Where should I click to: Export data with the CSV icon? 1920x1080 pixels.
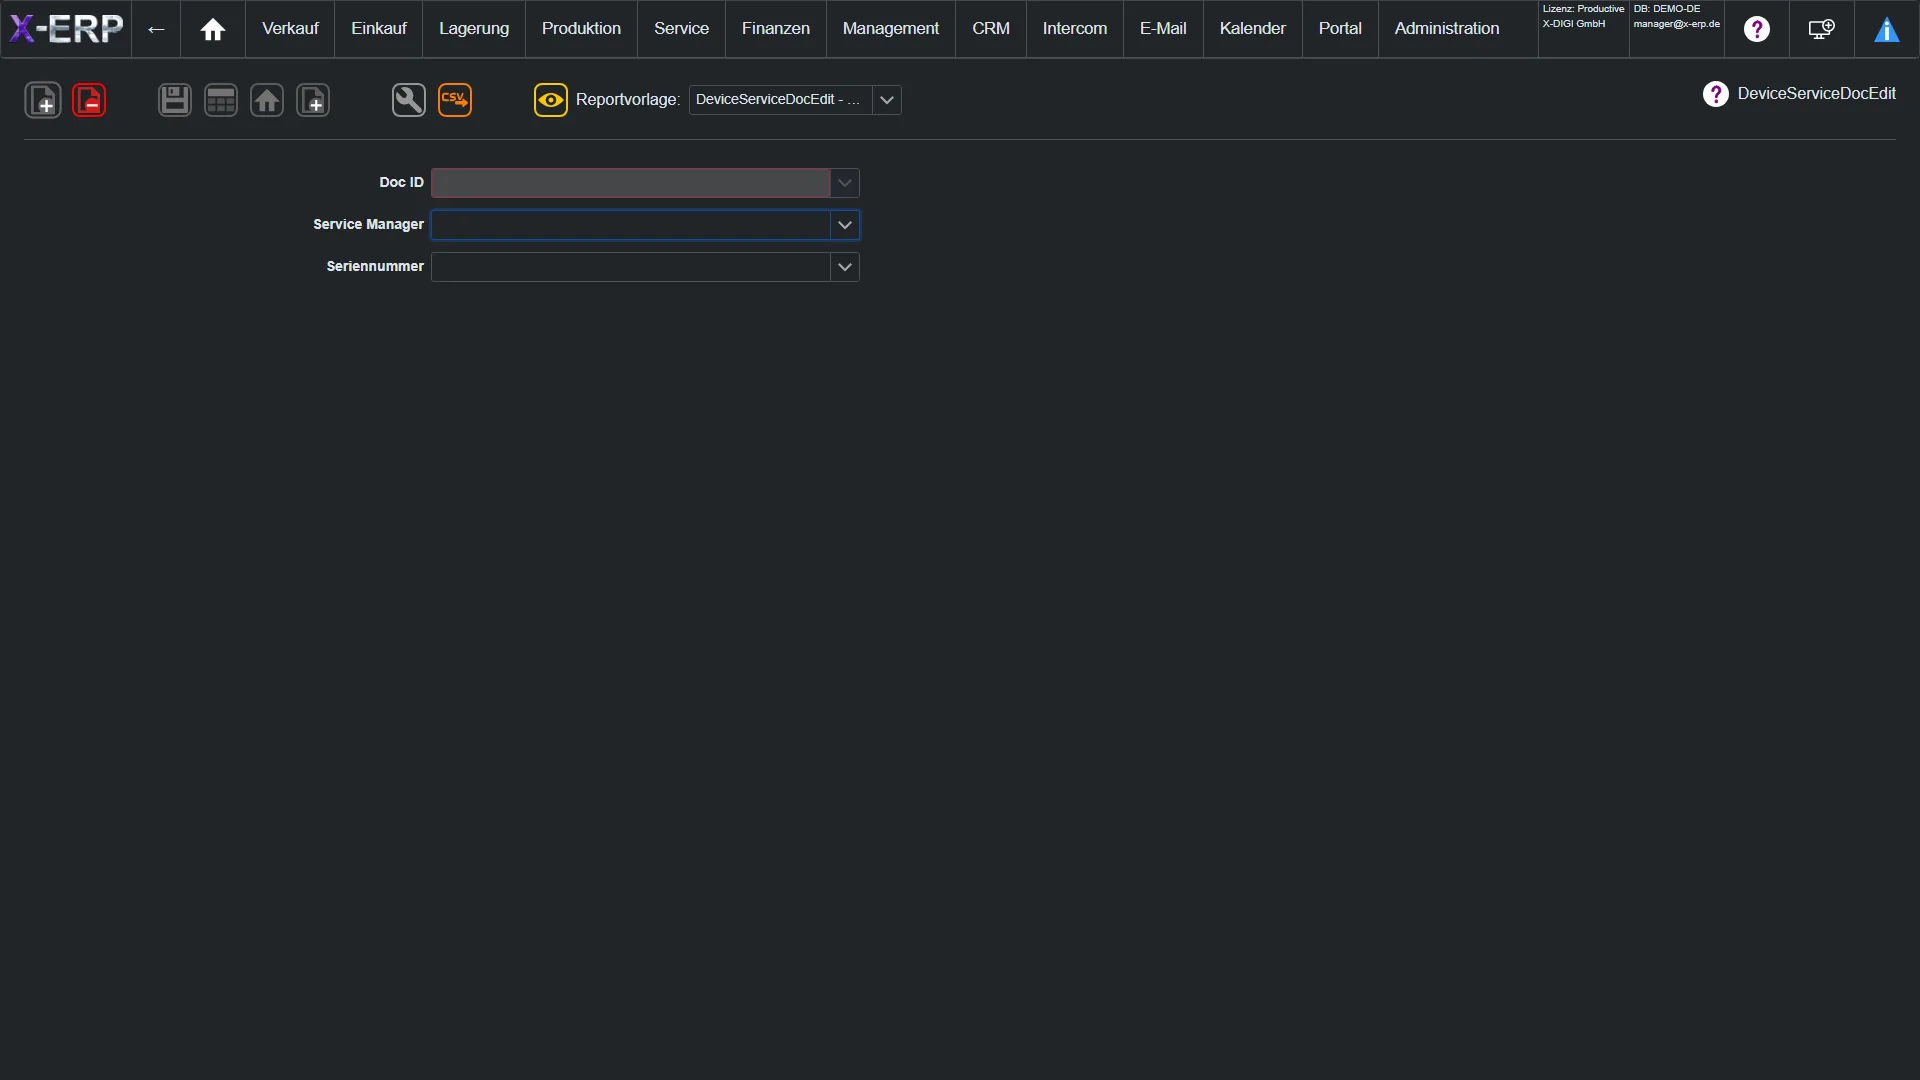pyautogui.click(x=455, y=100)
